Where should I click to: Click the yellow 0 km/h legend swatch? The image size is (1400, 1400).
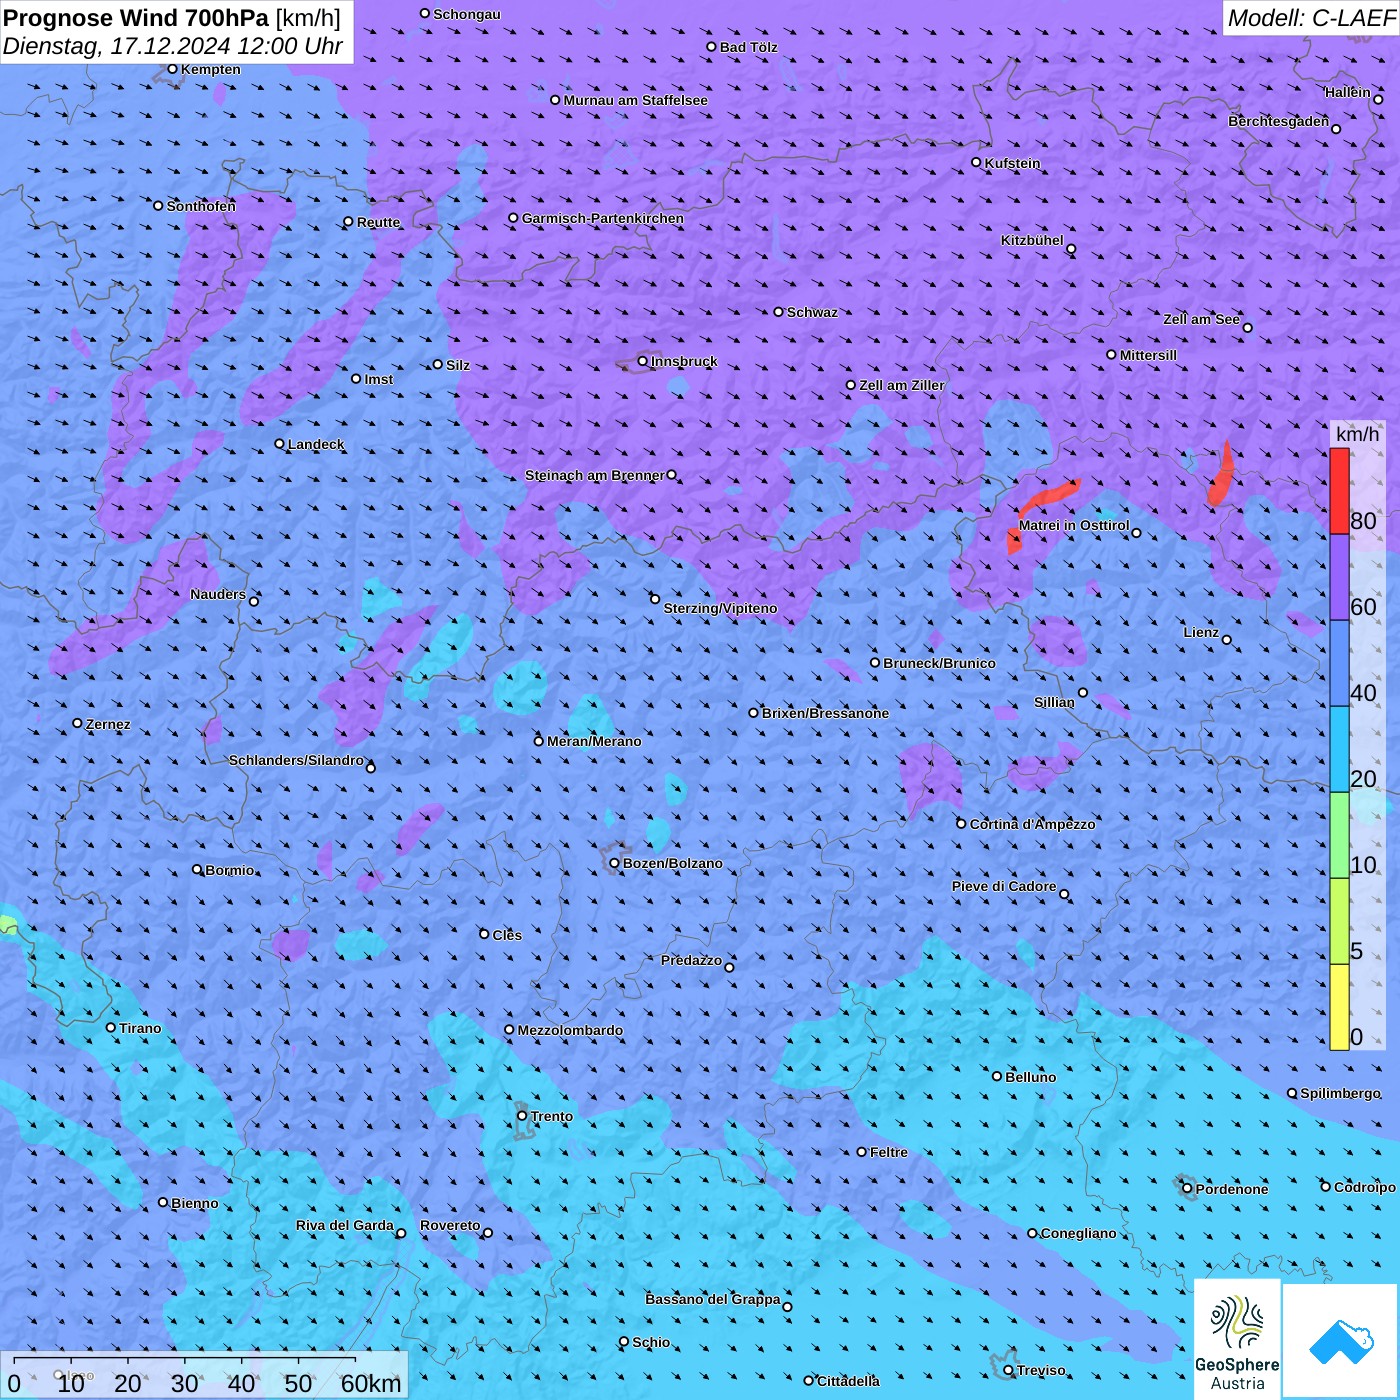[1339, 1007]
